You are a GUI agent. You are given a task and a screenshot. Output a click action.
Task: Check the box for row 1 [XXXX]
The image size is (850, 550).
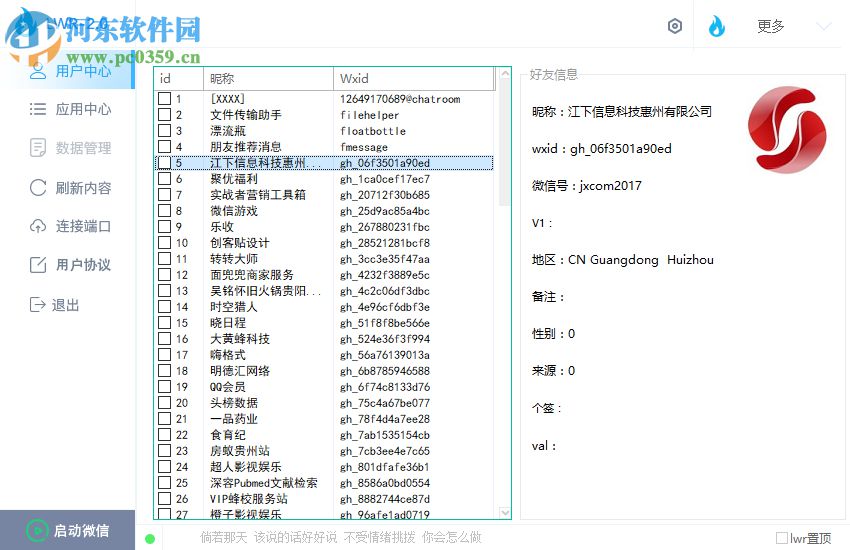click(x=164, y=99)
